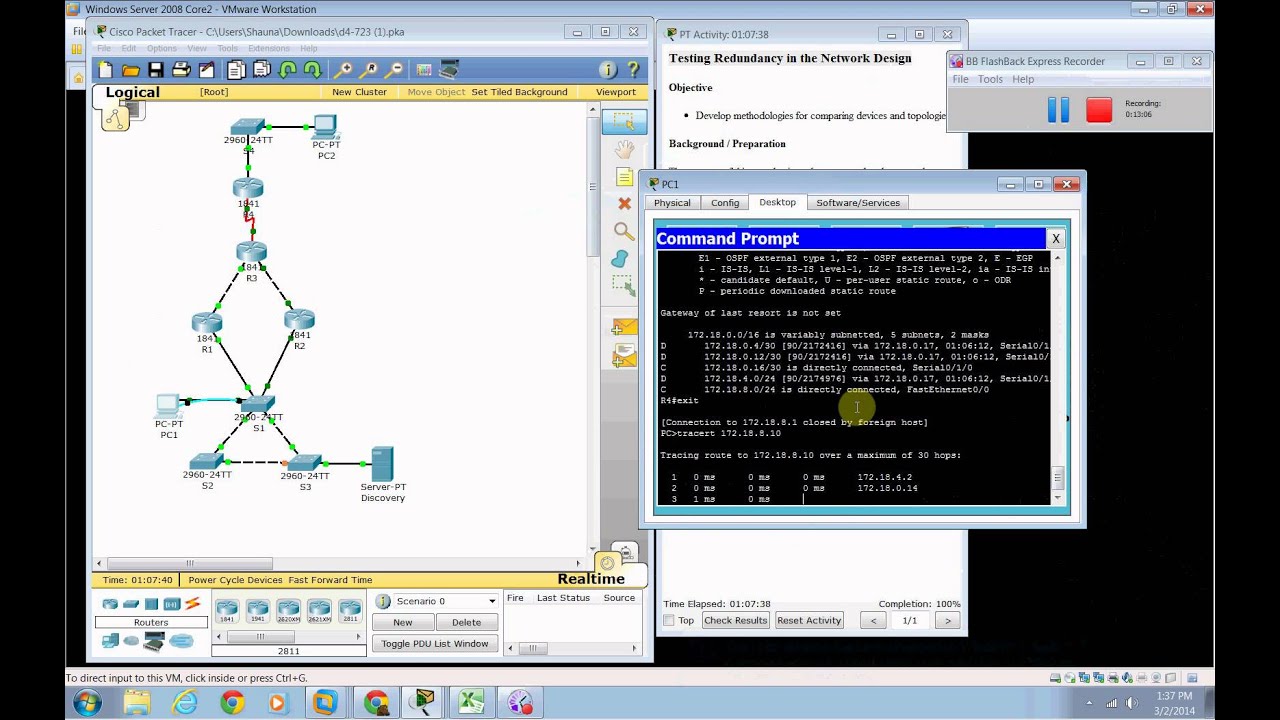The width and height of the screenshot is (1280, 720).
Task: Switch to the Software/Services tab in PC1
Action: pos(858,203)
